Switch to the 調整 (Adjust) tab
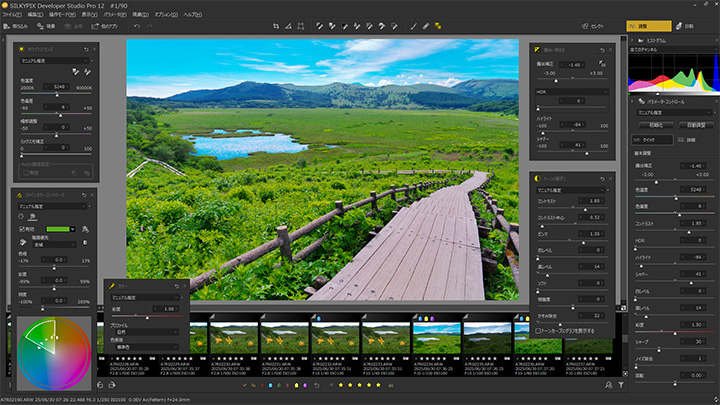This screenshot has height=405, width=720. (x=649, y=25)
